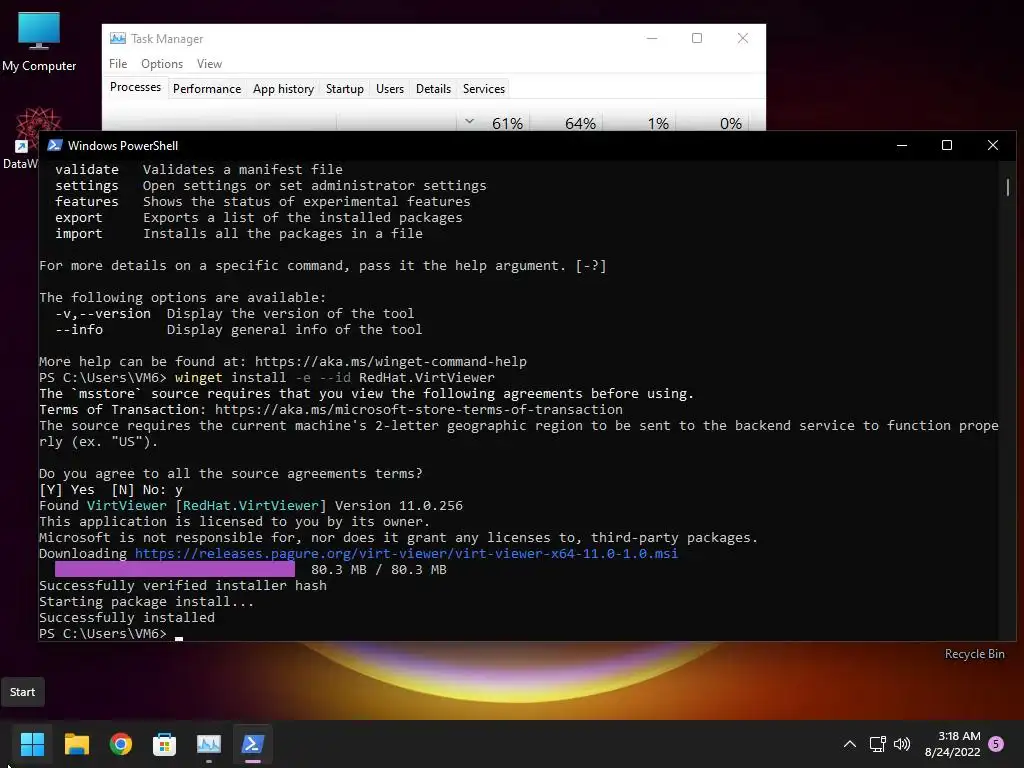Select the Recycle Bin desktop label

click(x=974, y=654)
